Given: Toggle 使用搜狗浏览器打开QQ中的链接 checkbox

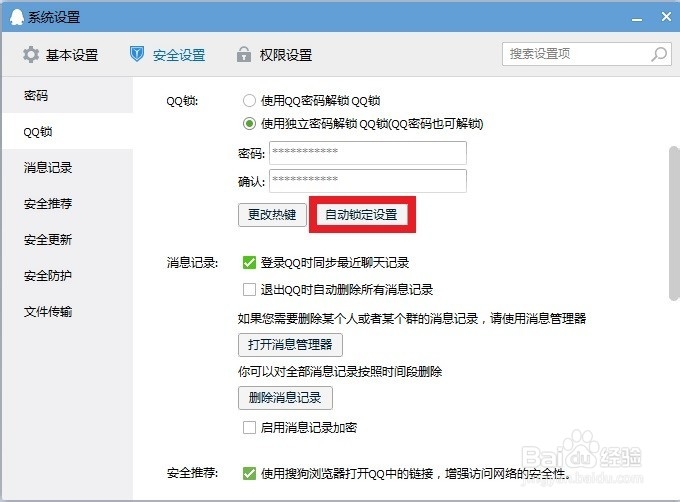Looking at the screenshot, I should (x=249, y=473).
